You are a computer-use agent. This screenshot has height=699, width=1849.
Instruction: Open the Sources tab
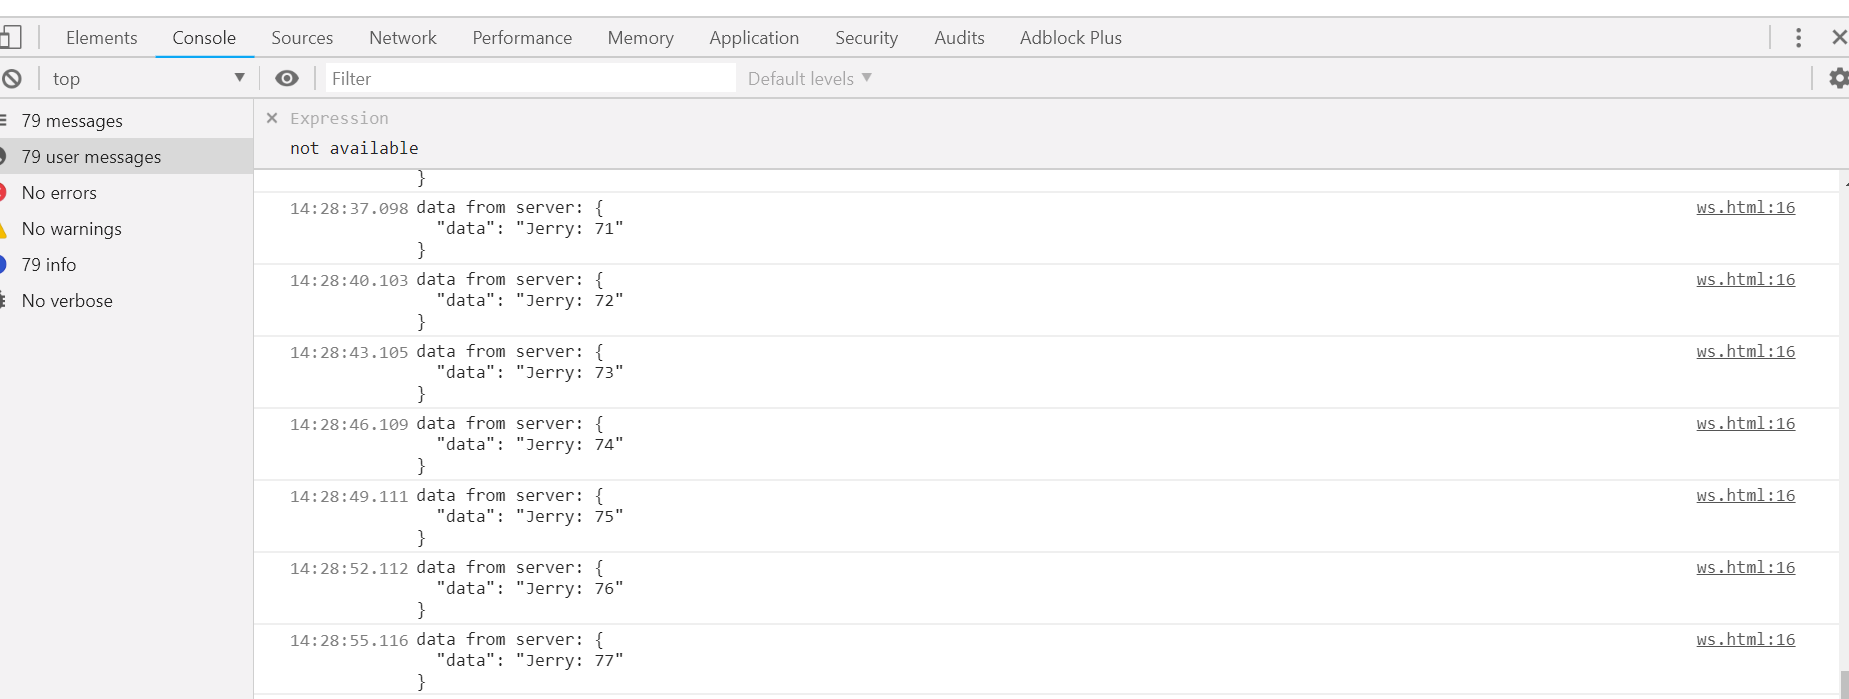pyautogui.click(x=302, y=38)
